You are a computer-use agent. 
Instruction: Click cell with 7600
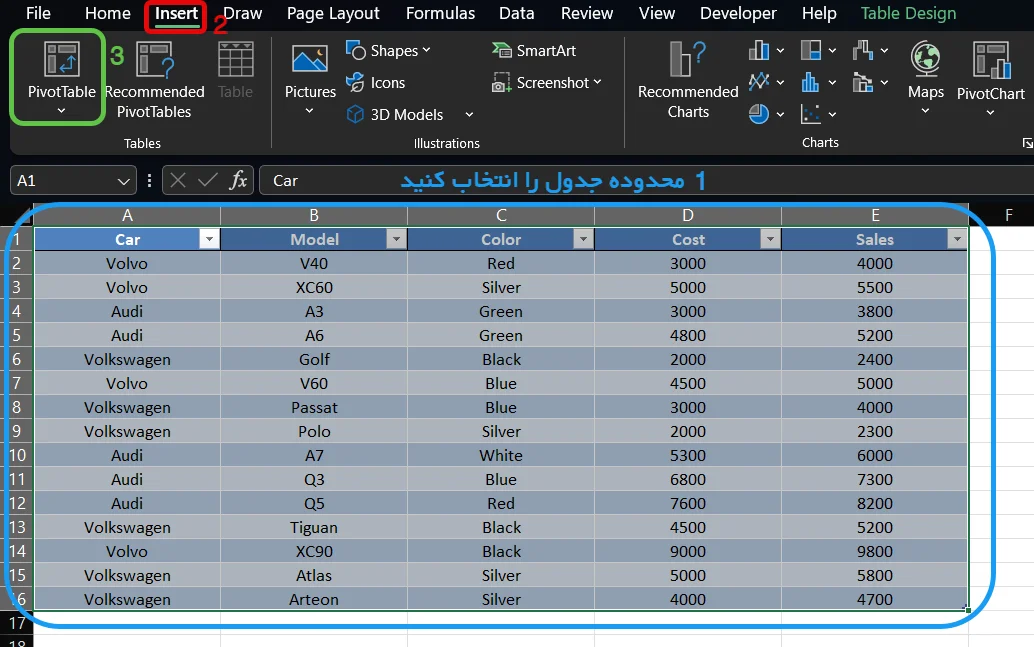coord(688,503)
